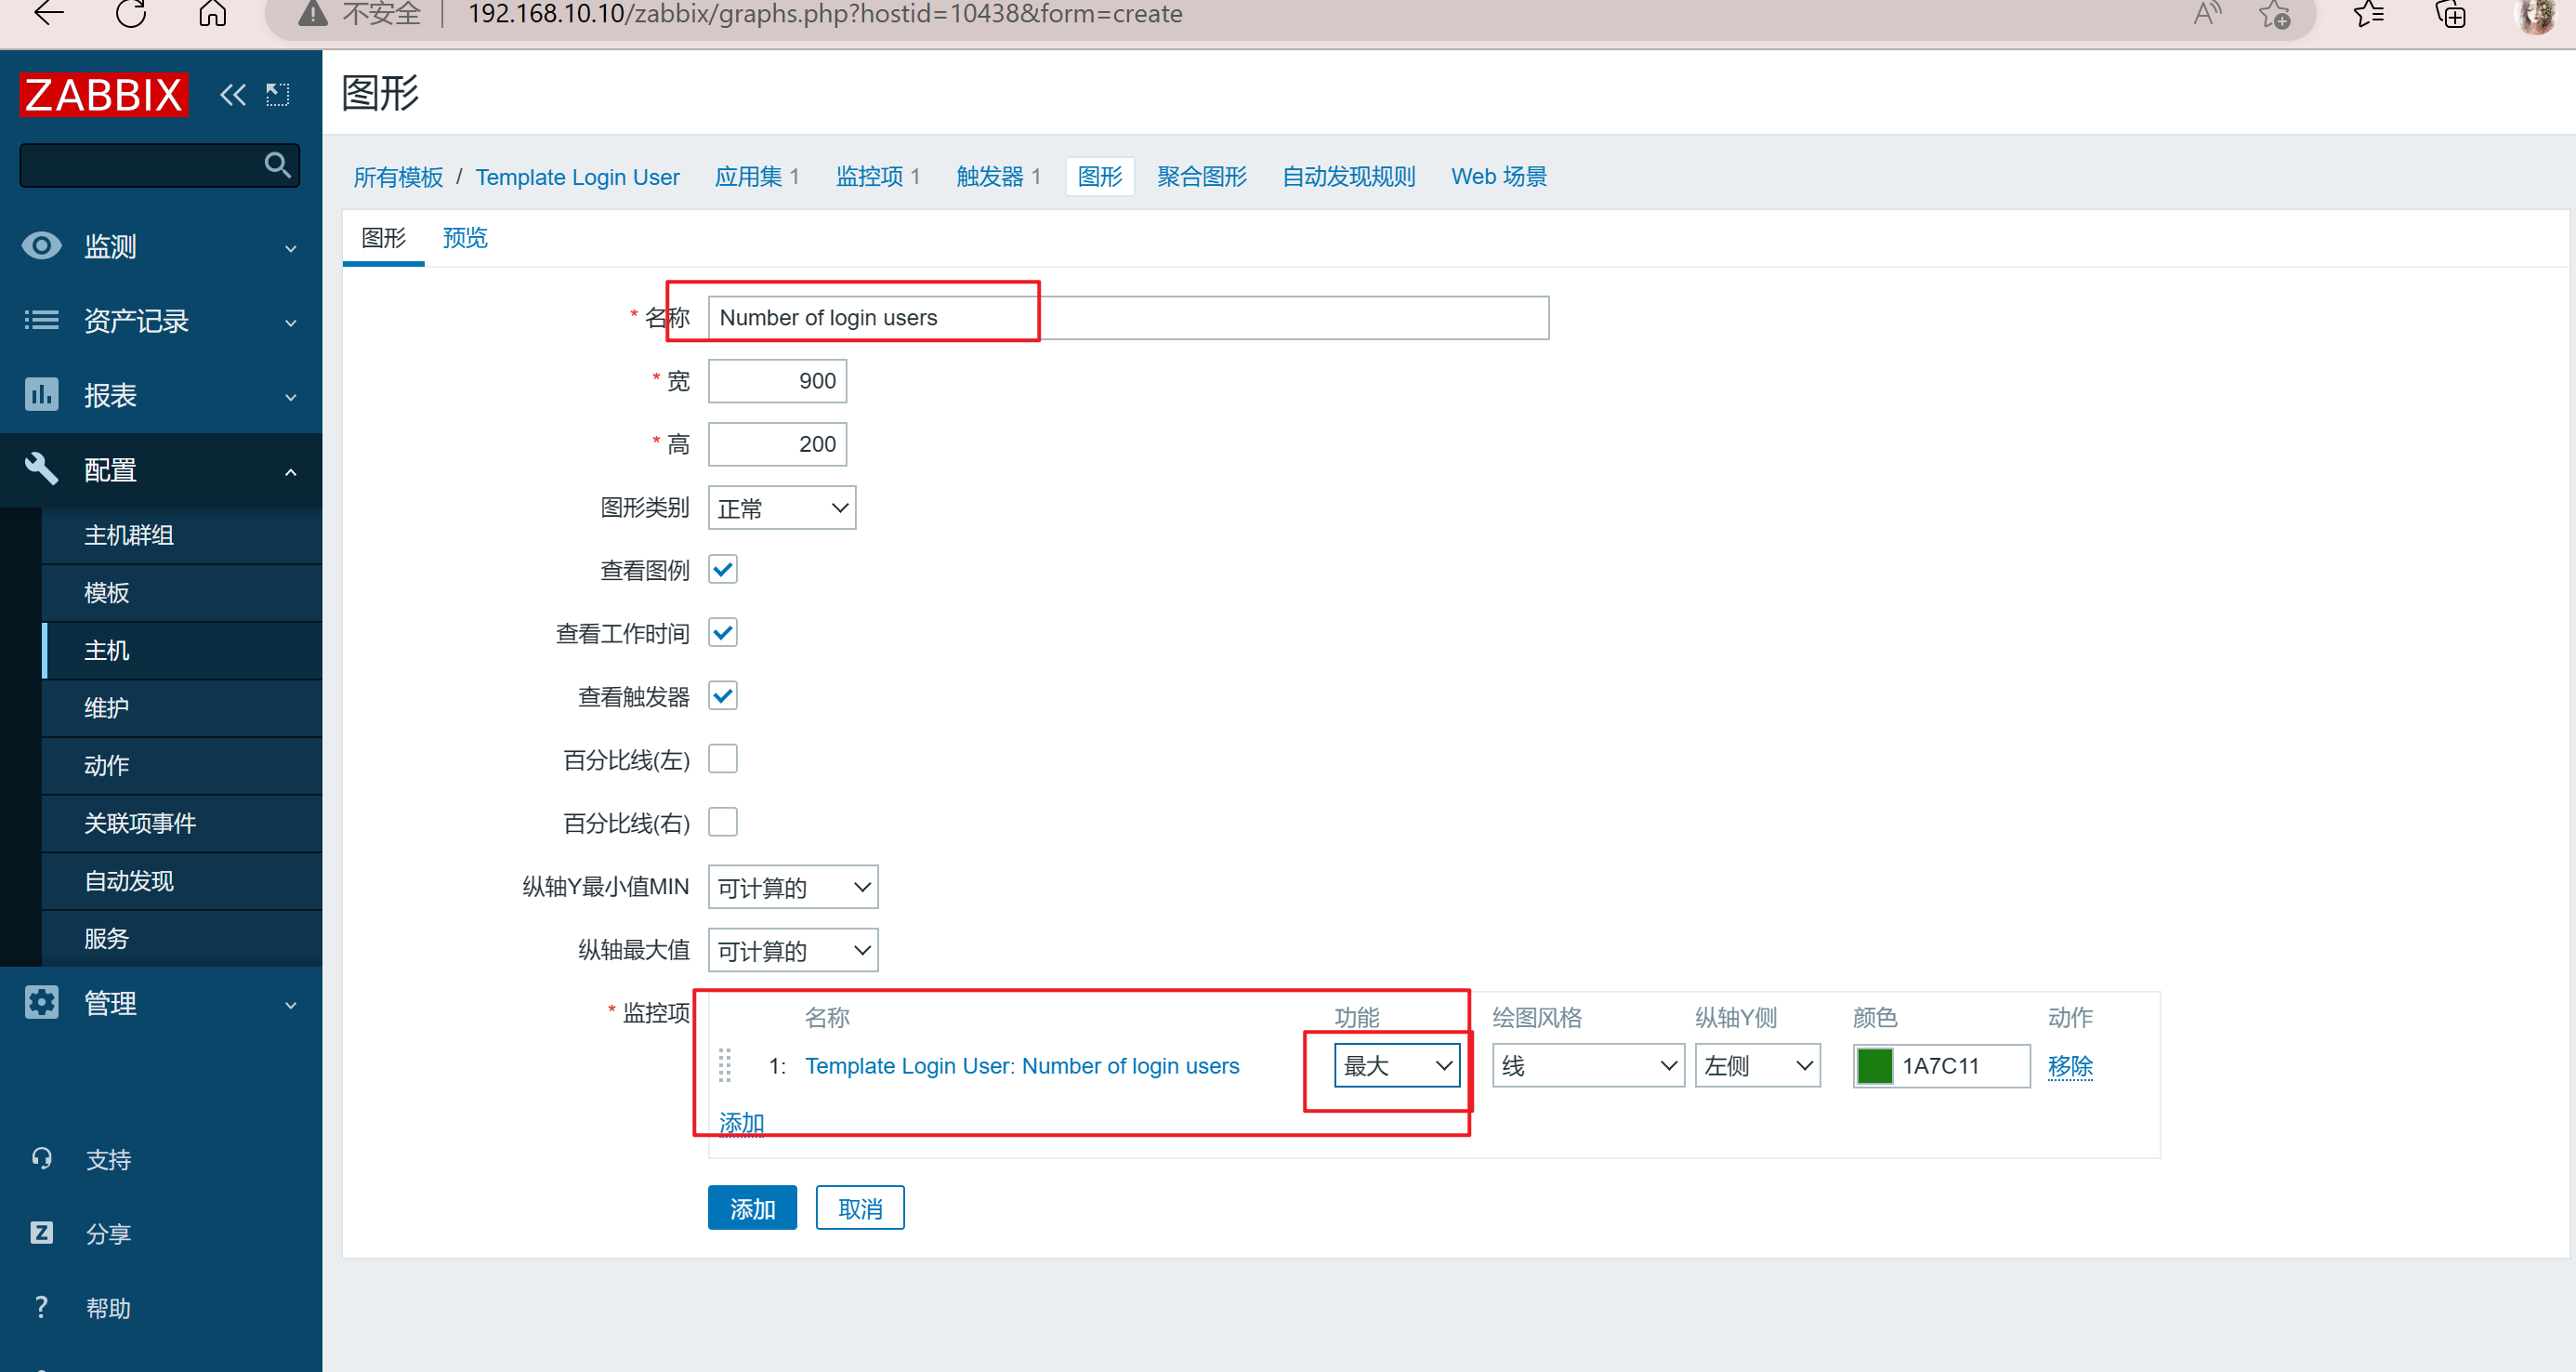Uncheck the 查看触发器 checkbox
This screenshot has height=1372, width=2576.
723,695
